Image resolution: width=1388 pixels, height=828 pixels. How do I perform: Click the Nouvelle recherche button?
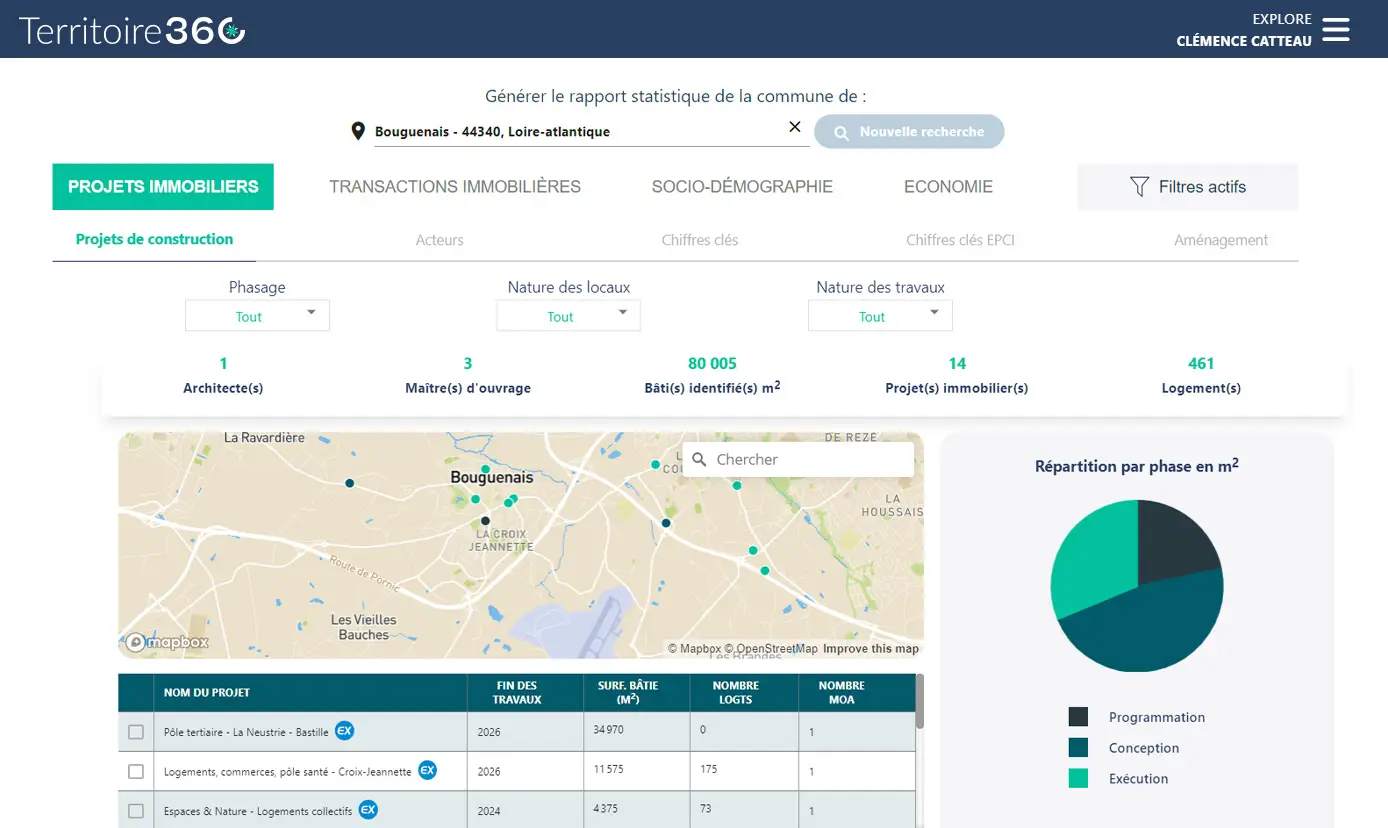[x=909, y=131]
